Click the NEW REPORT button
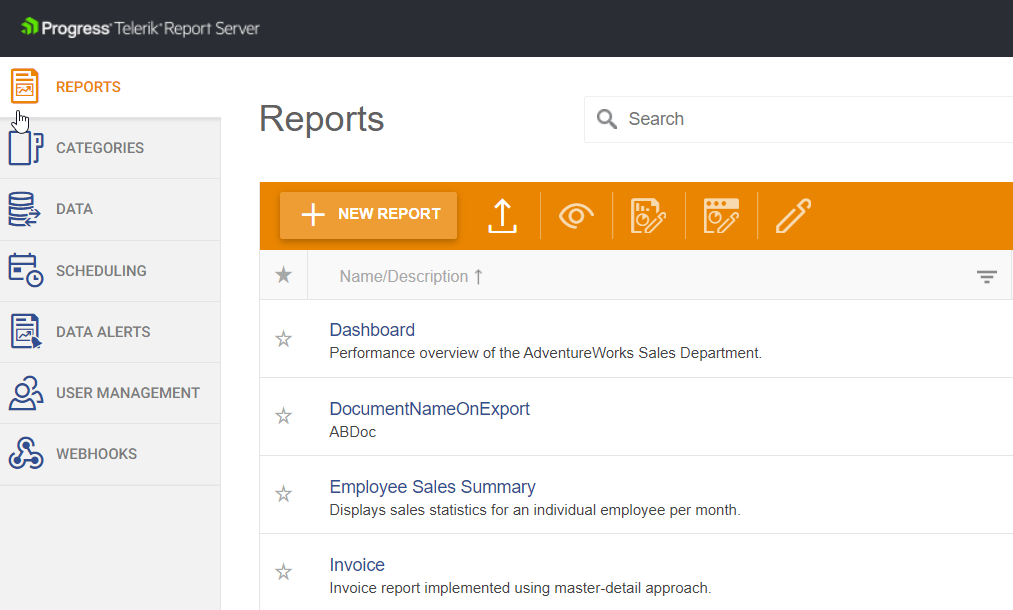The image size is (1013, 610). pos(368,215)
